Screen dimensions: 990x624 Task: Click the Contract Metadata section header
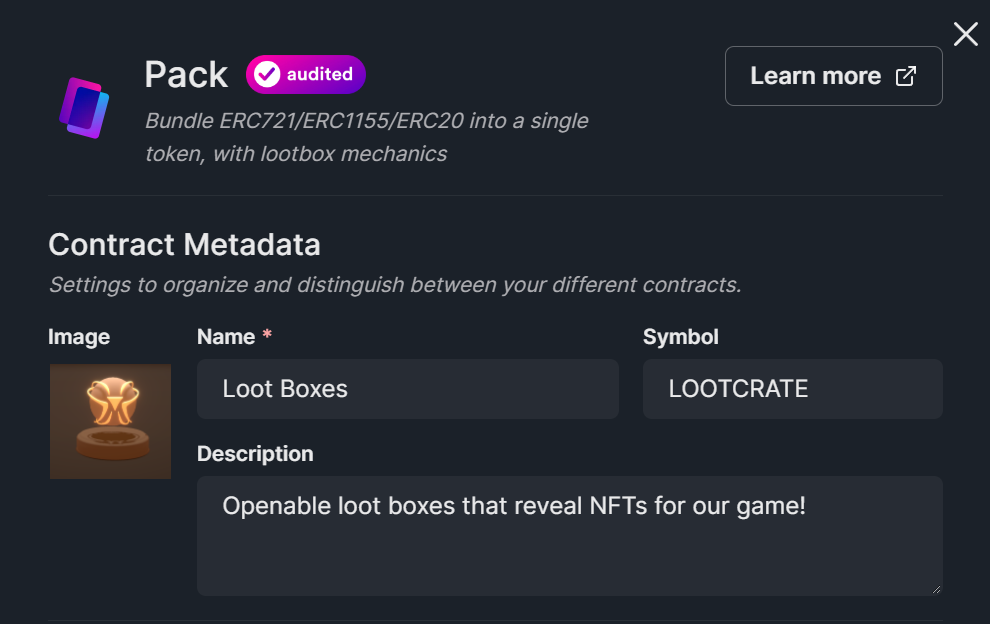click(184, 244)
